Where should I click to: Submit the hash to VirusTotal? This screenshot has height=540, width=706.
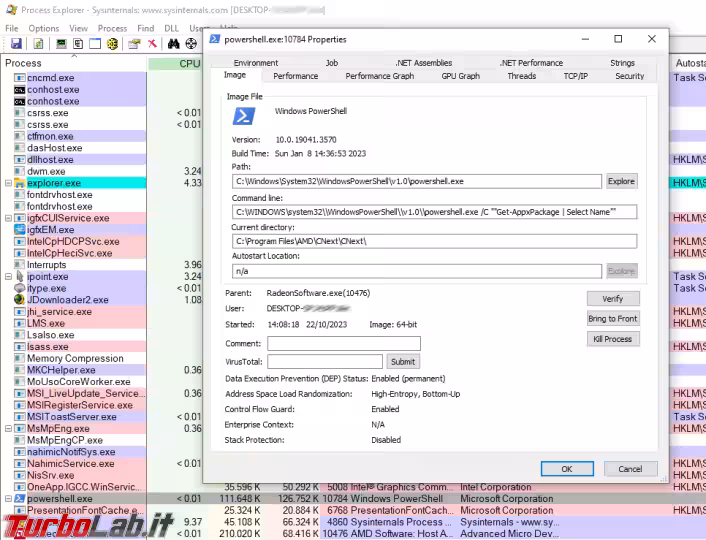(x=403, y=362)
